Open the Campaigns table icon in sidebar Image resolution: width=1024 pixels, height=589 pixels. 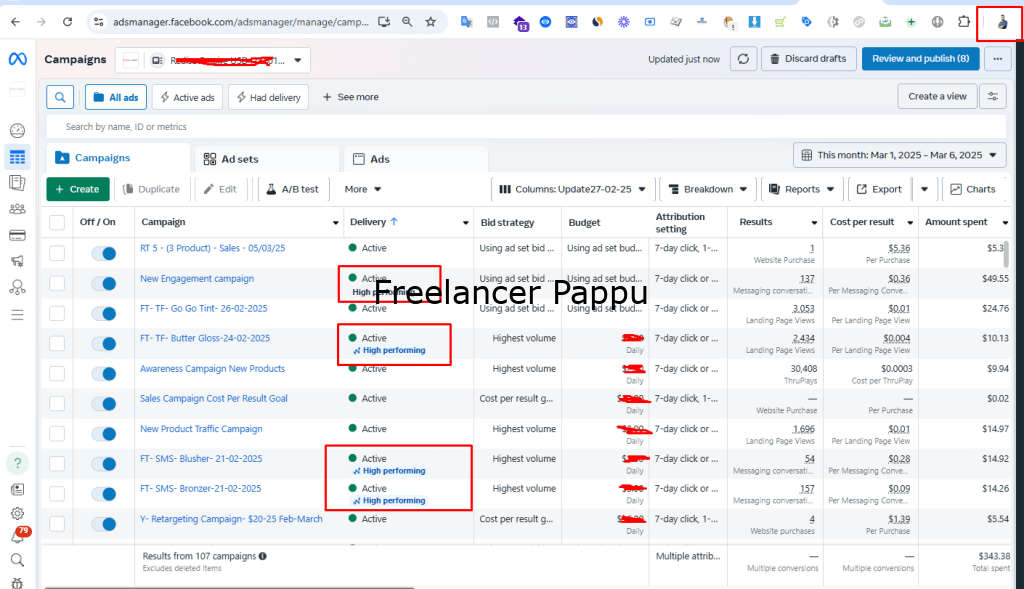(18, 157)
